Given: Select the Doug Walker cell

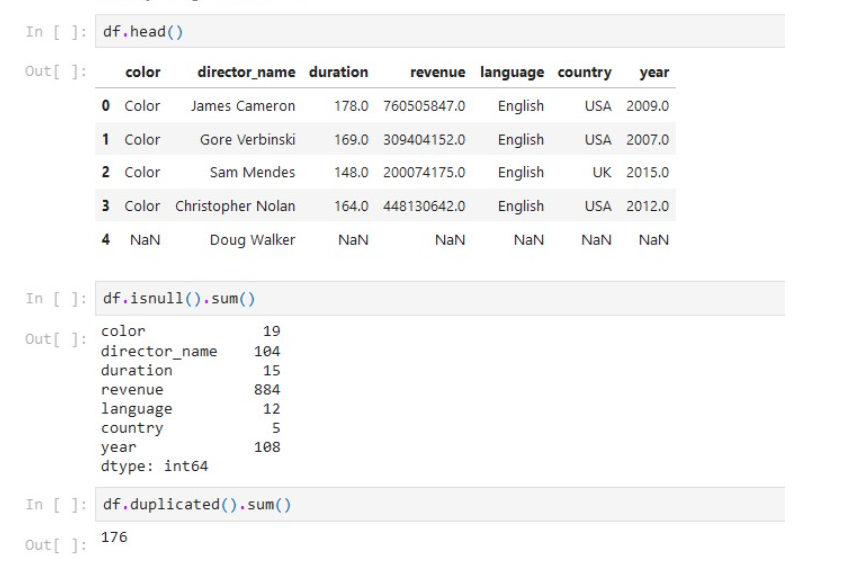Looking at the screenshot, I should click(x=252, y=240).
